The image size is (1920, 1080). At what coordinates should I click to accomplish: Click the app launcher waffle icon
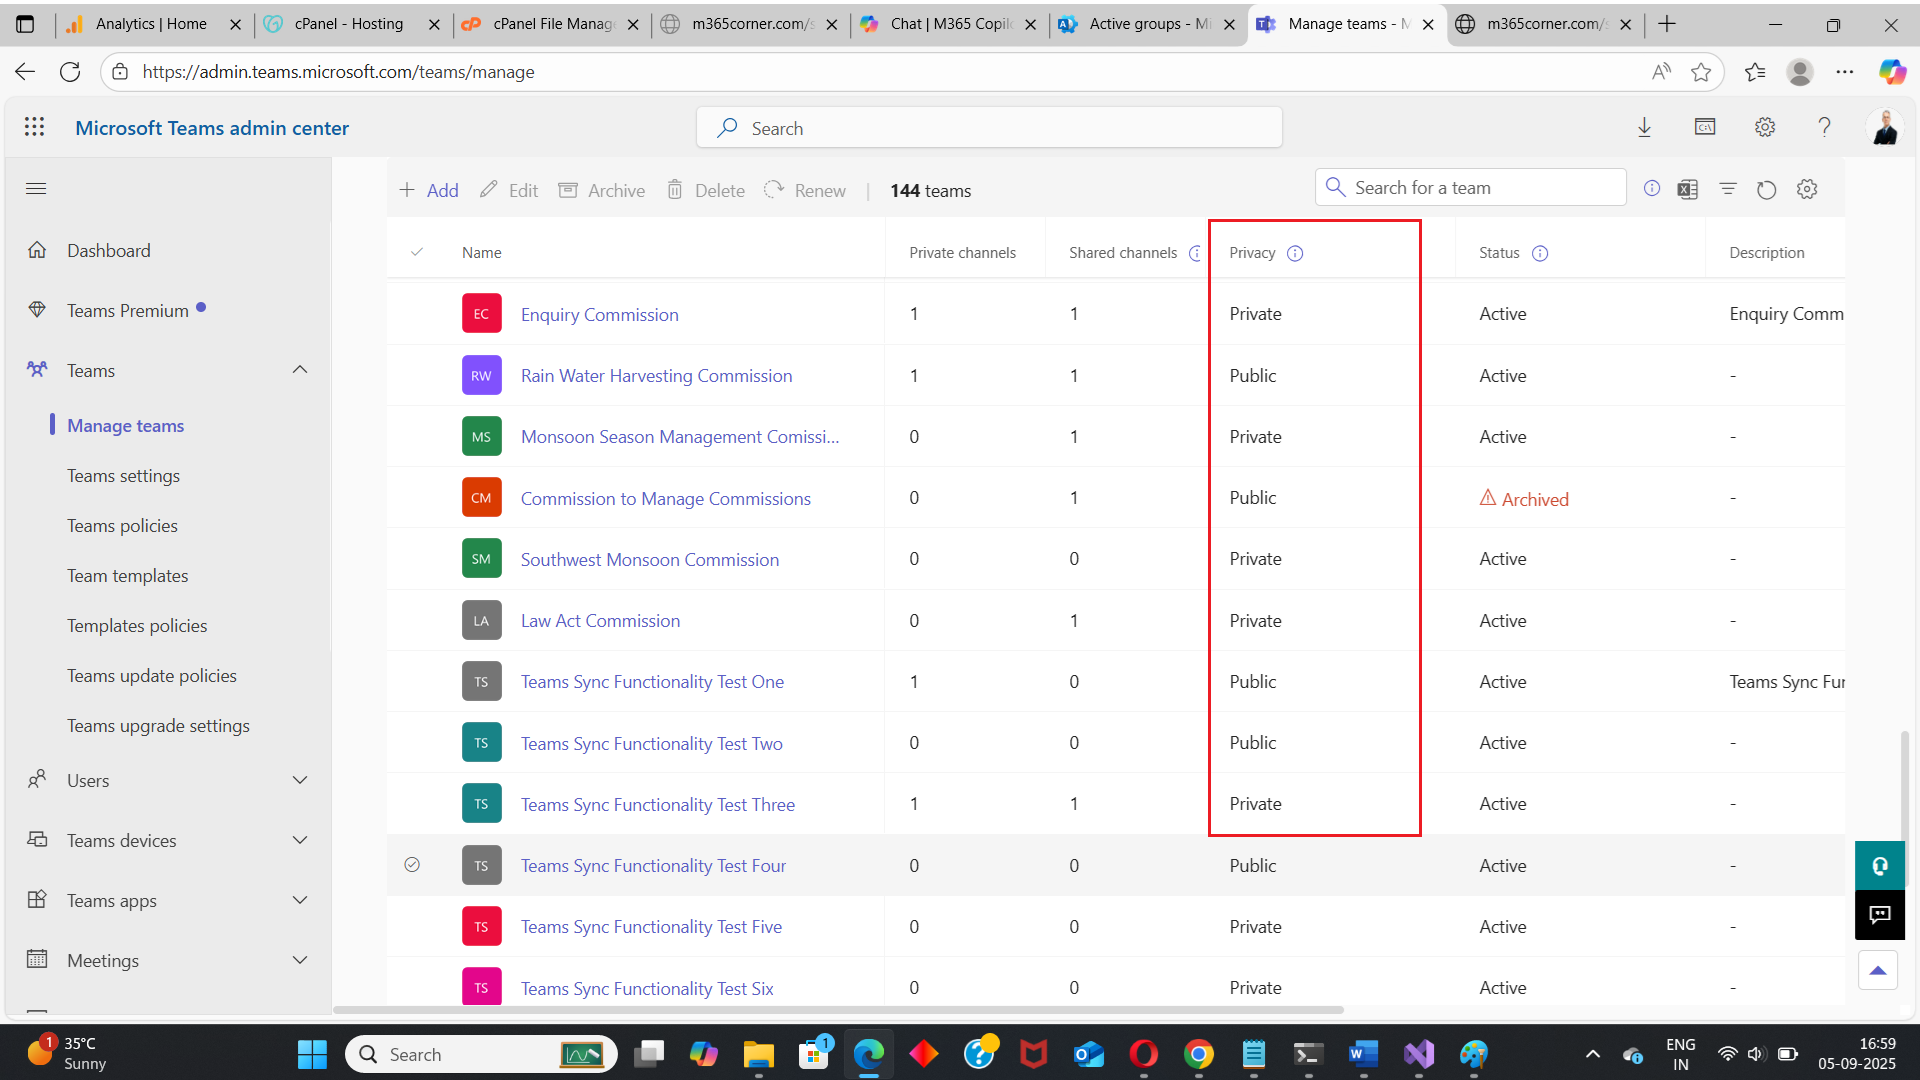[x=35, y=127]
